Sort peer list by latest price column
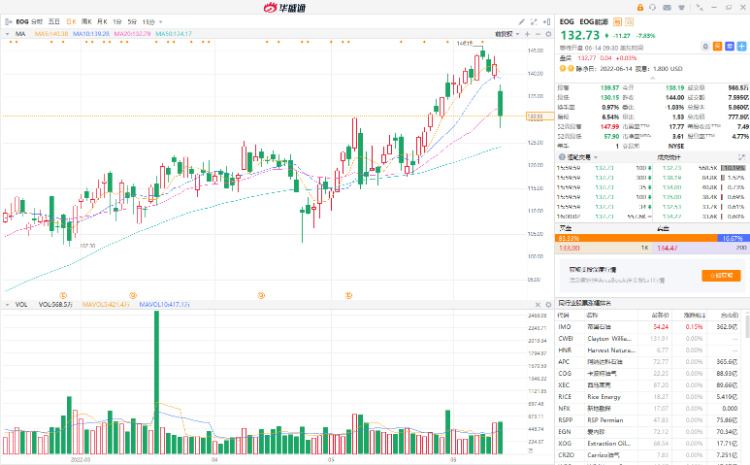 [660, 315]
